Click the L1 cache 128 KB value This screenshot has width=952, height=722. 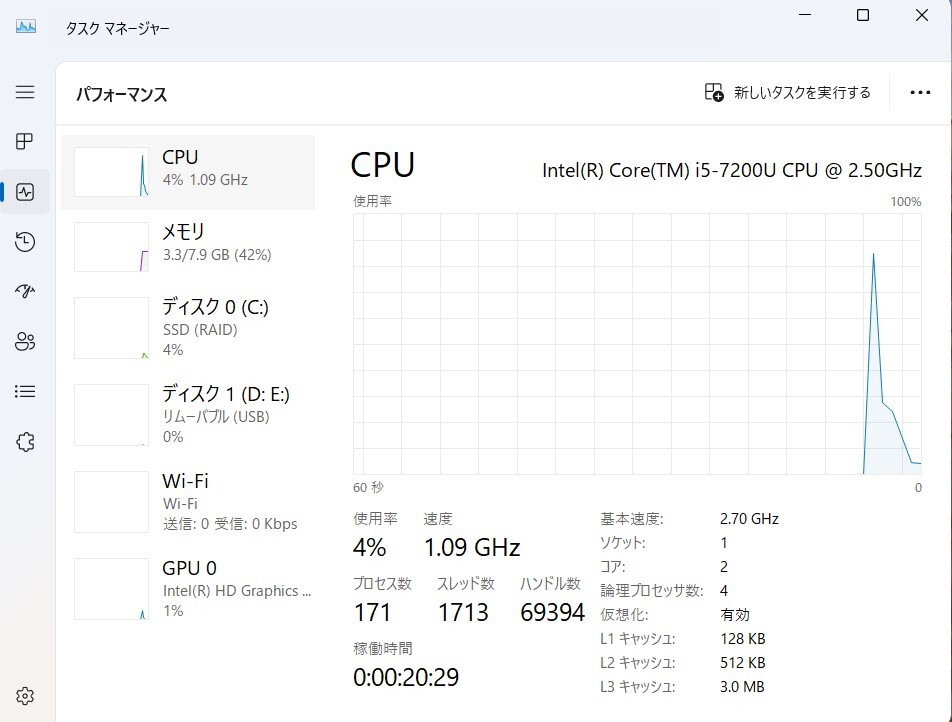coord(743,639)
